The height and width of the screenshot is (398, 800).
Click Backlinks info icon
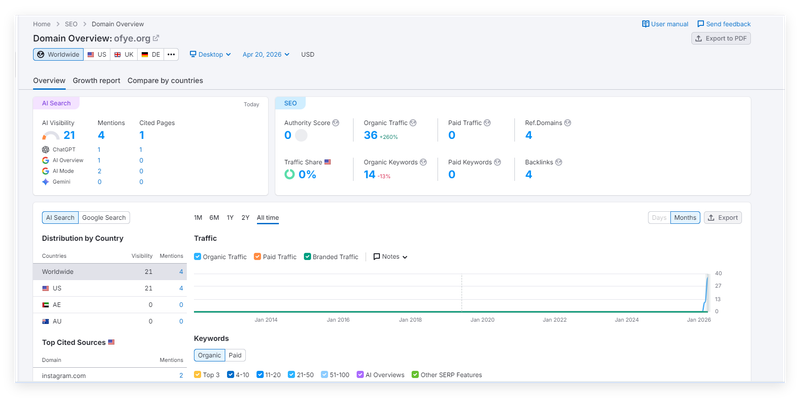[x=559, y=162]
